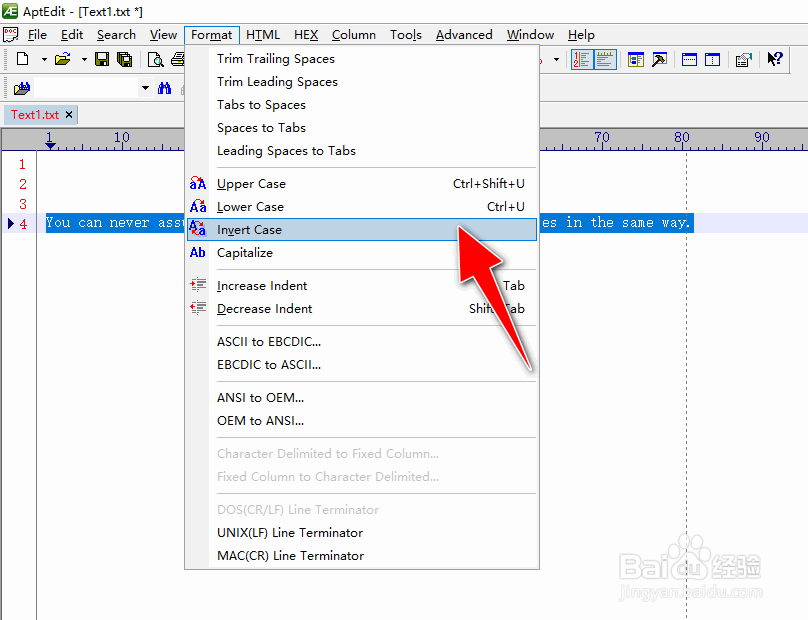Choose Upper Case from Format menu

pyautogui.click(x=362, y=183)
